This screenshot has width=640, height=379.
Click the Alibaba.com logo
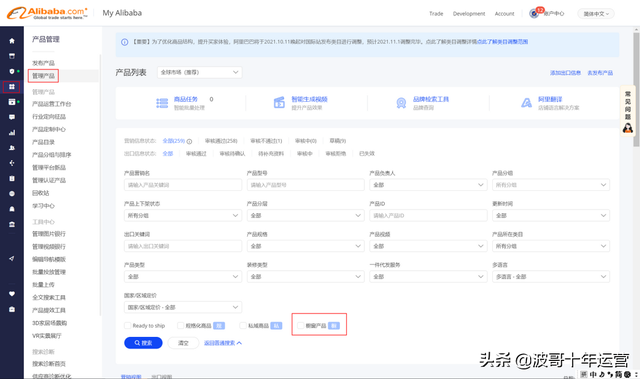pos(47,13)
